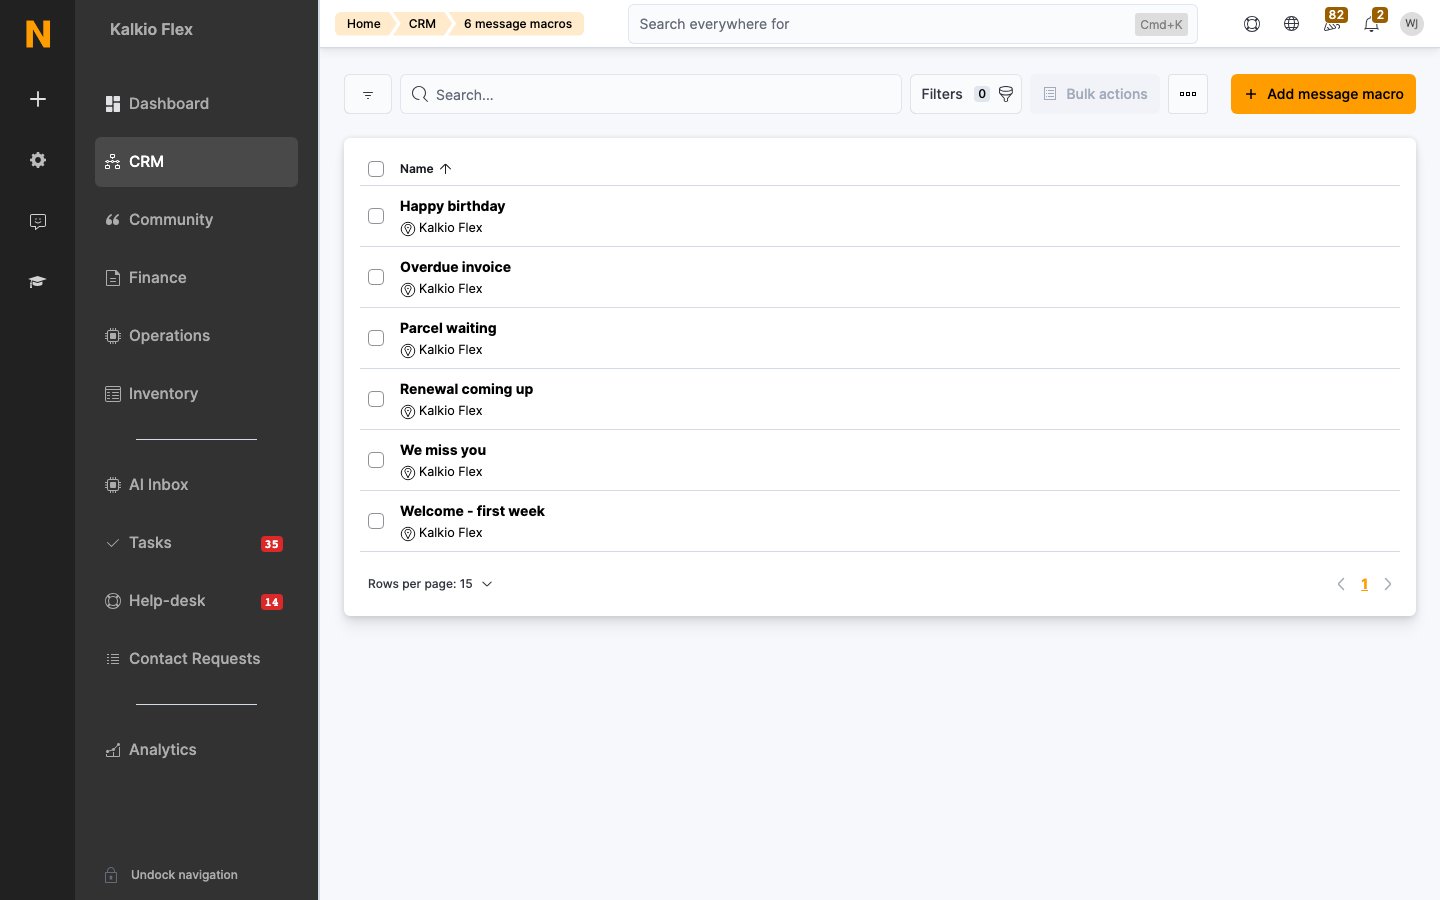Open notifications bell with badge 2
The image size is (1440, 900).
[x=1372, y=22]
